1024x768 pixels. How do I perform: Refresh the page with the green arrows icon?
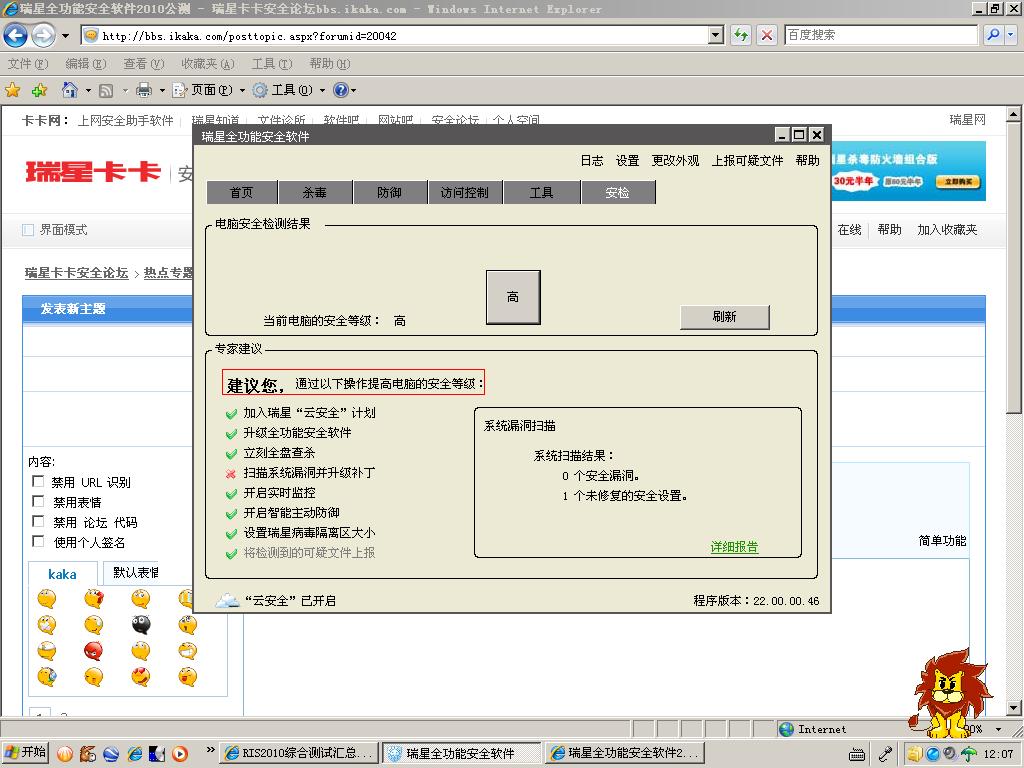[741, 35]
